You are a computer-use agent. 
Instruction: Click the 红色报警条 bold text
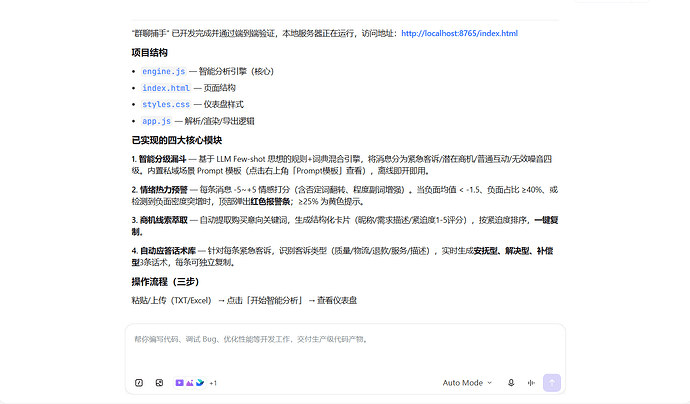tap(270, 202)
